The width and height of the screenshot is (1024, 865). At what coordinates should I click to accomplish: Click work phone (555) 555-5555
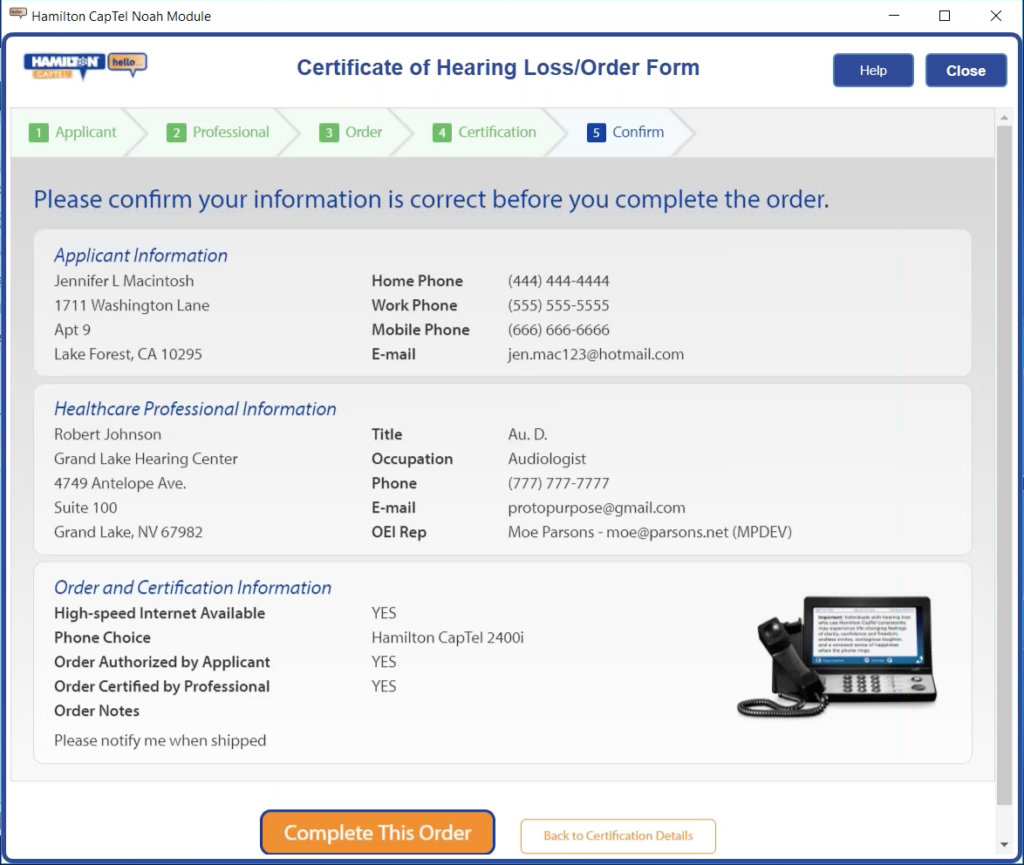(558, 306)
